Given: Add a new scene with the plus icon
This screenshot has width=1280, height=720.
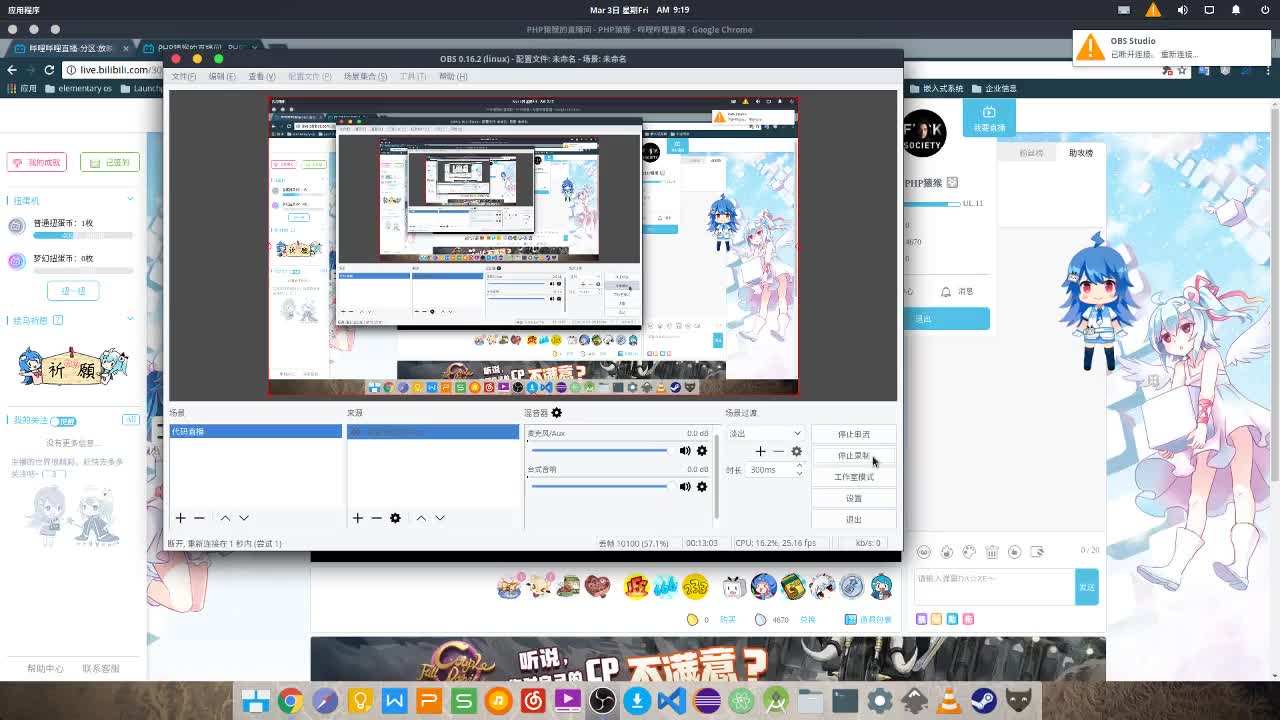Looking at the screenshot, I should pos(180,518).
